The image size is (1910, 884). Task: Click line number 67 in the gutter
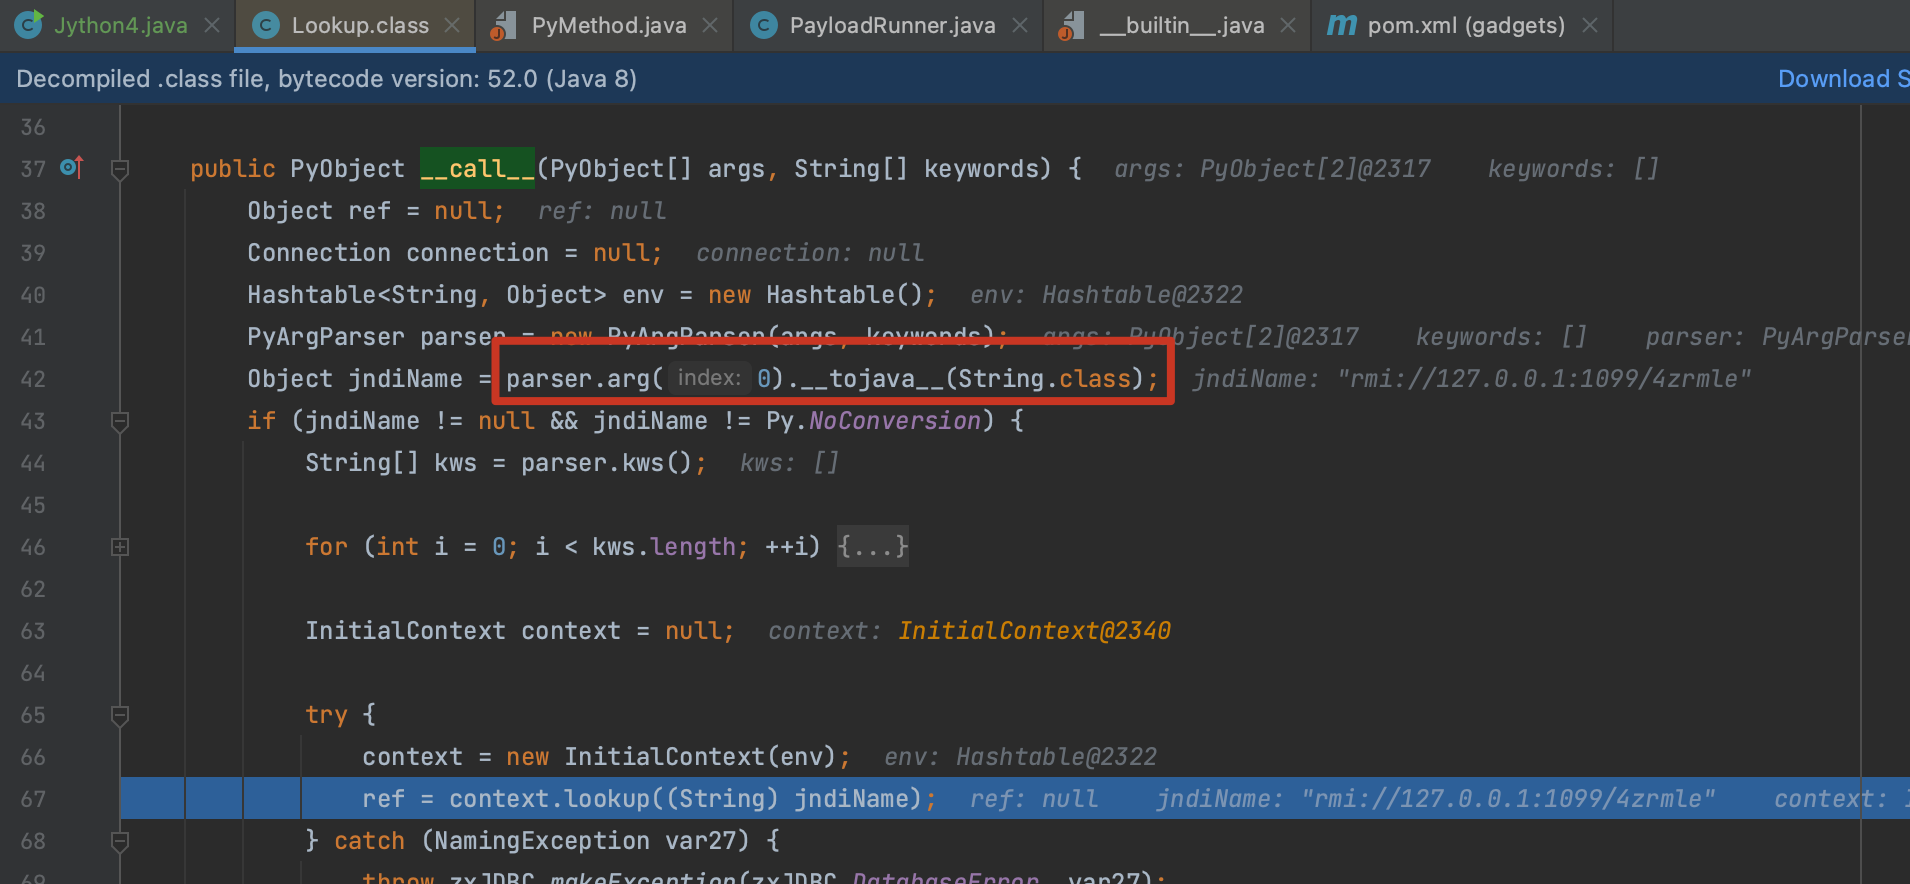pos(33,799)
